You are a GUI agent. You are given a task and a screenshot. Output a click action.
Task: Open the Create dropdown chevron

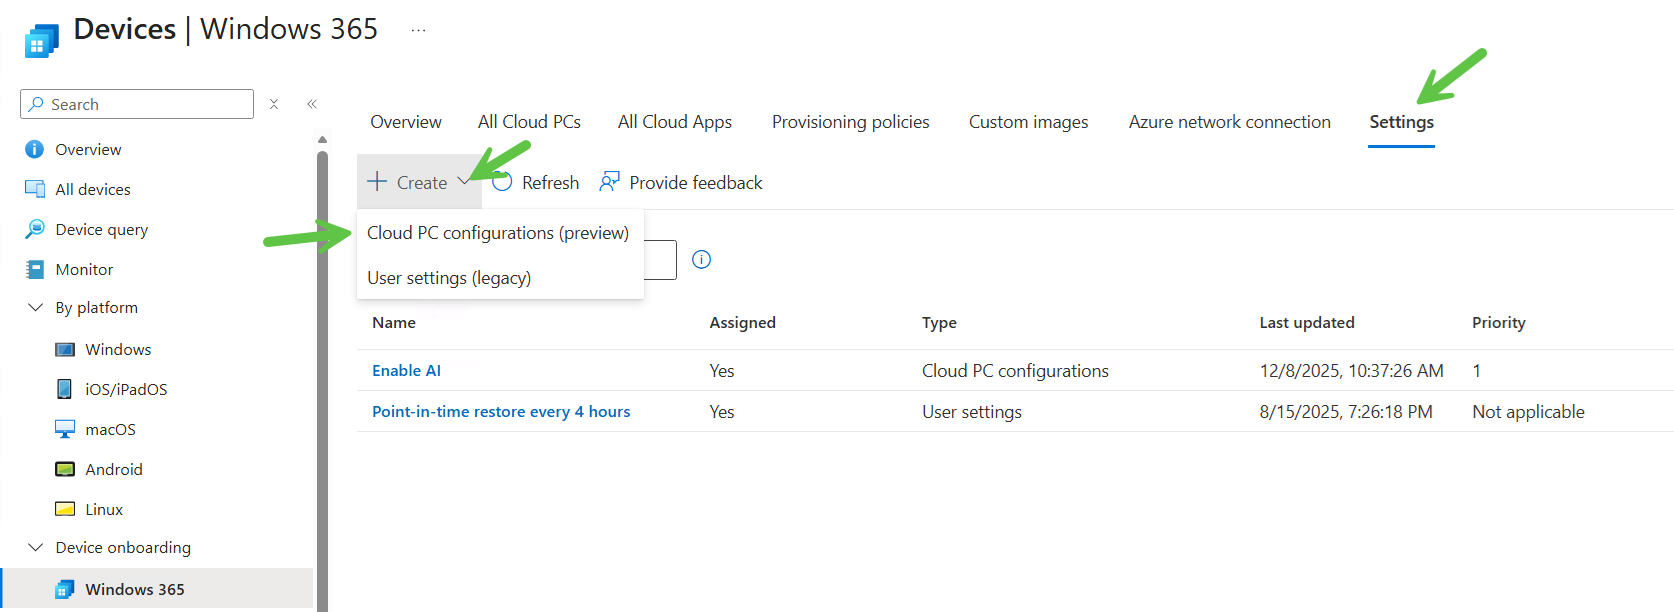tap(463, 182)
